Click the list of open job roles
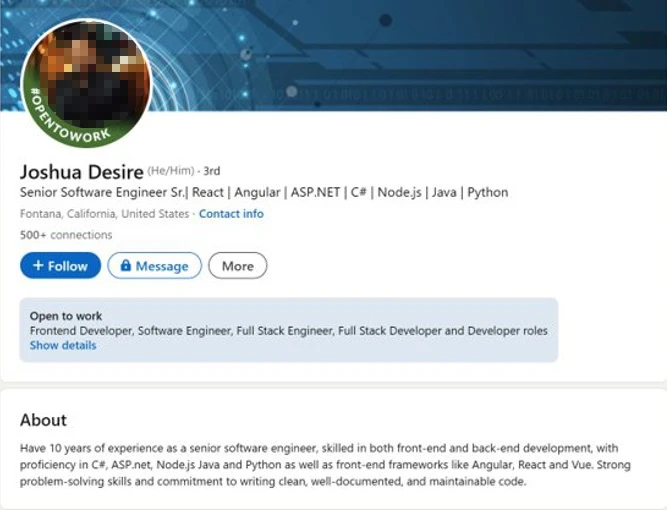 pyautogui.click(x=288, y=330)
